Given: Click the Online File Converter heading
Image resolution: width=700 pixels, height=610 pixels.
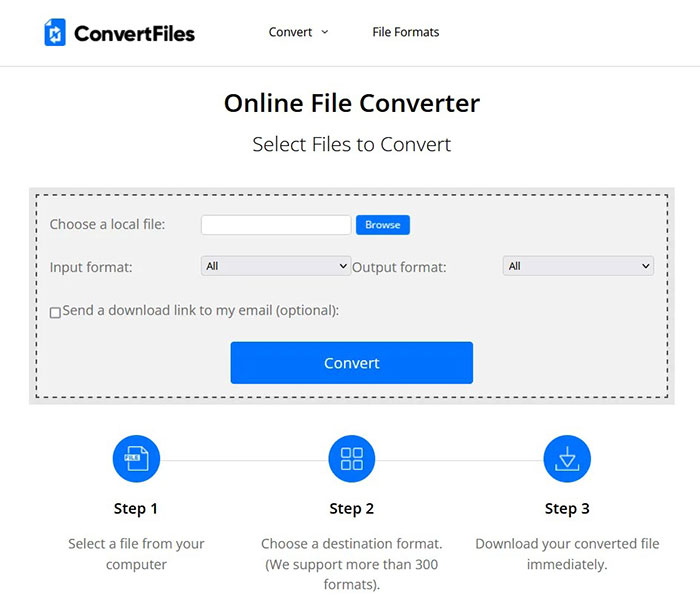Looking at the screenshot, I should [x=352, y=103].
